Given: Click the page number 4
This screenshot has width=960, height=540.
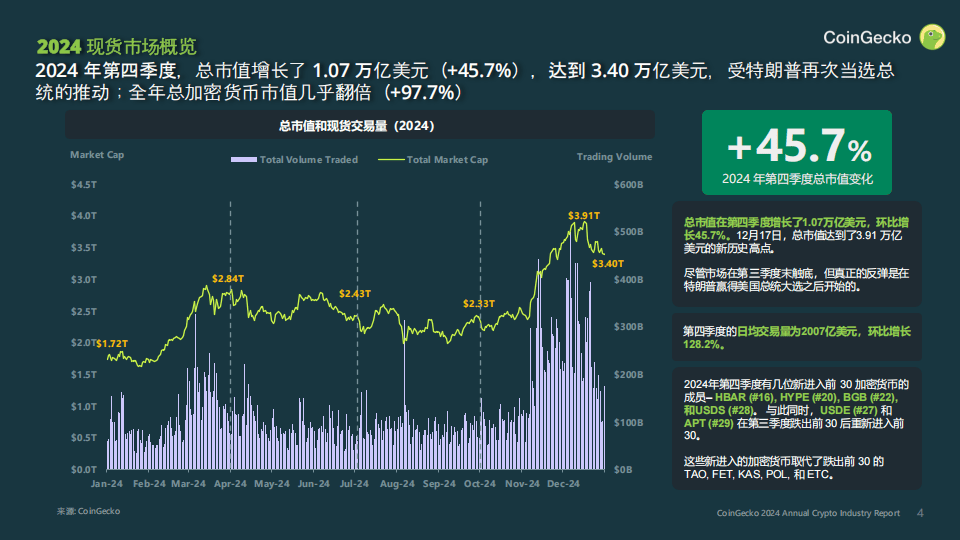Looking at the screenshot, I should tap(920, 513).
